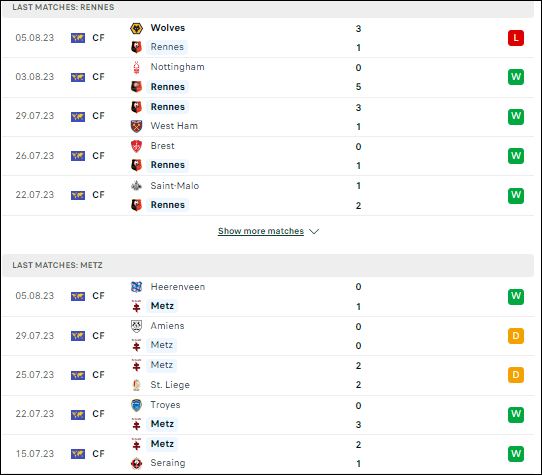Screen dimensions: 542x475
Task: Click world flag icon on 15.07.23 Metz row
Action: click(x=78, y=454)
